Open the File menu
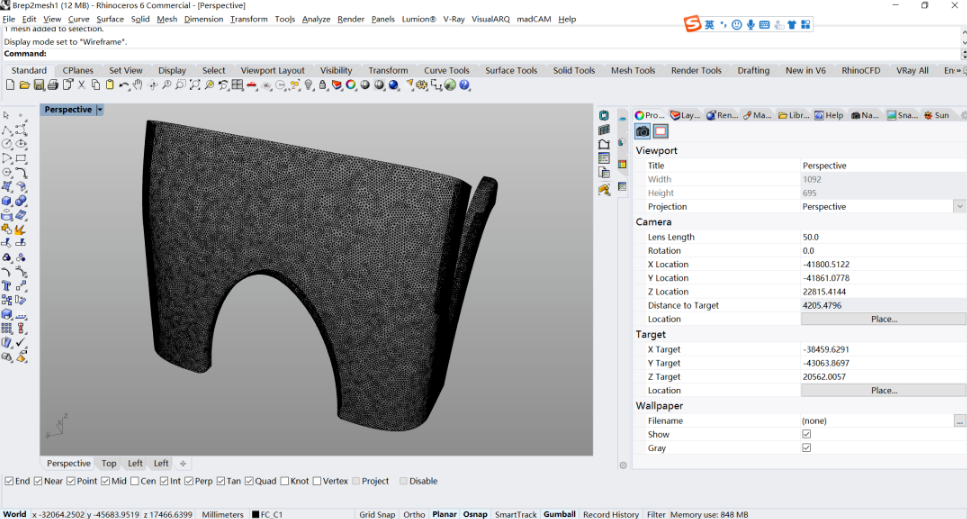Image resolution: width=967 pixels, height=519 pixels. [9, 19]
